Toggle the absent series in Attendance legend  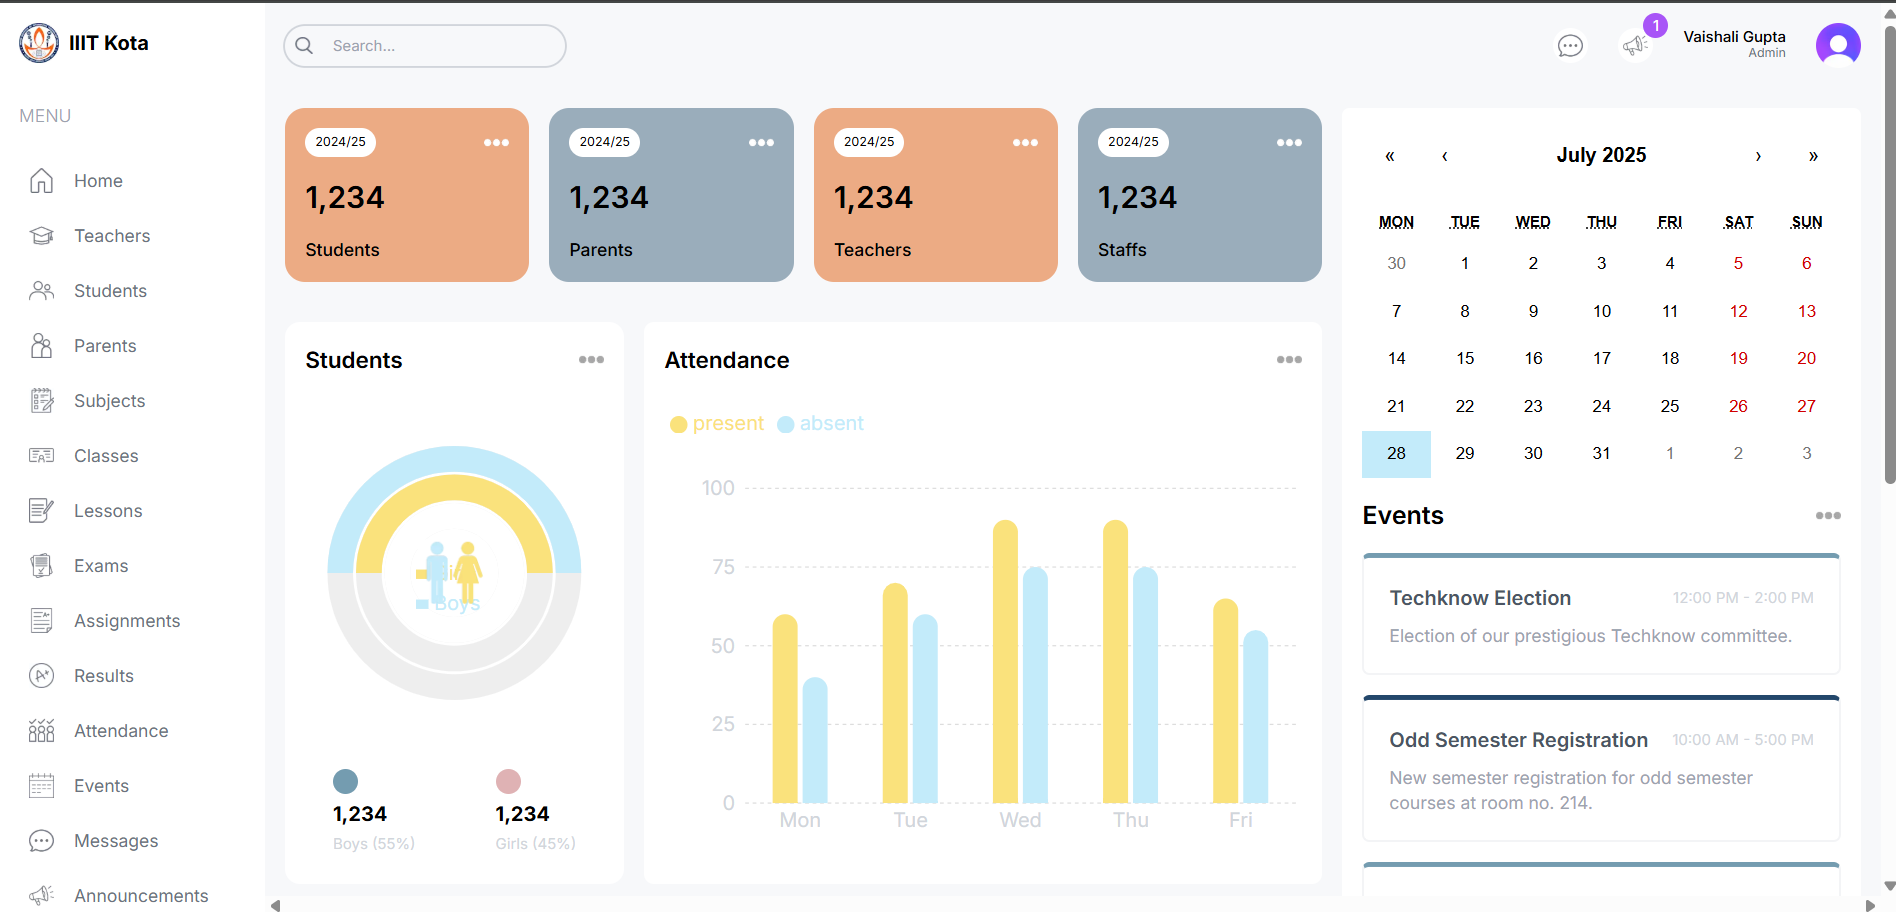point(820,423)
